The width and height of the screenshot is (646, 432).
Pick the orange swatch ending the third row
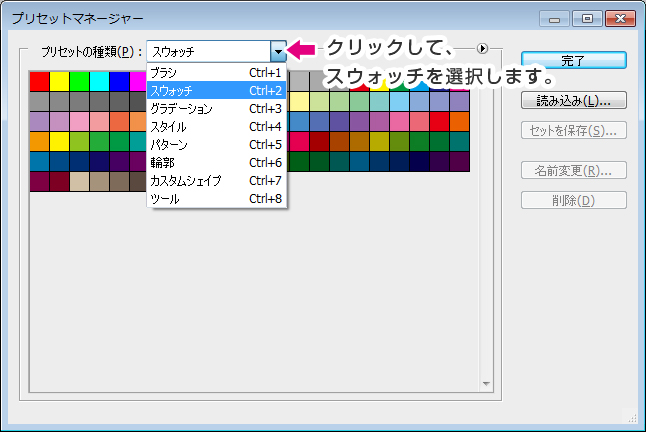point(460,121)
